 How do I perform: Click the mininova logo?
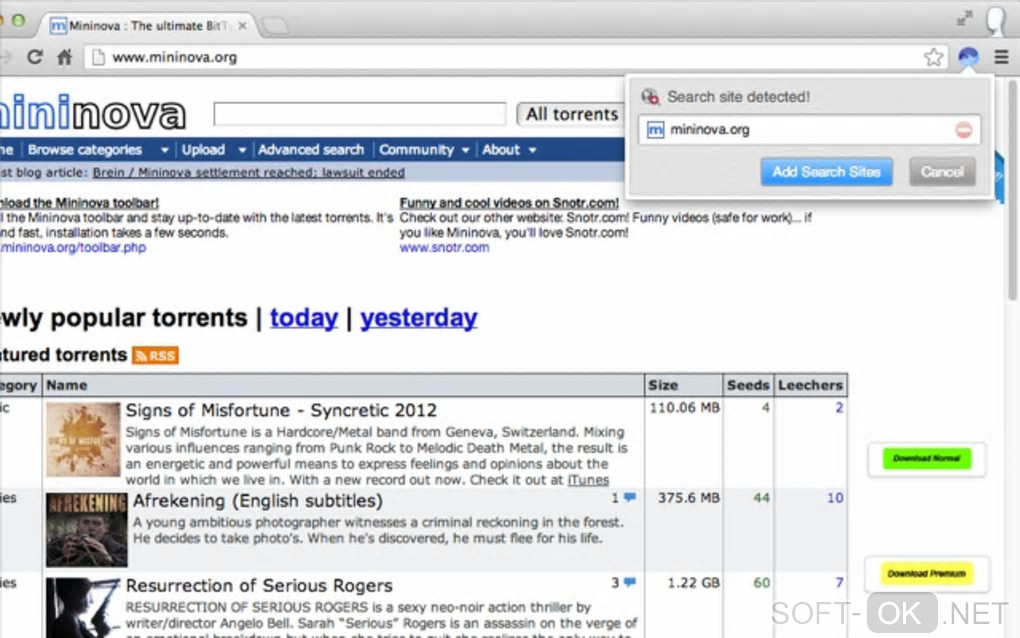click(93, 113)
